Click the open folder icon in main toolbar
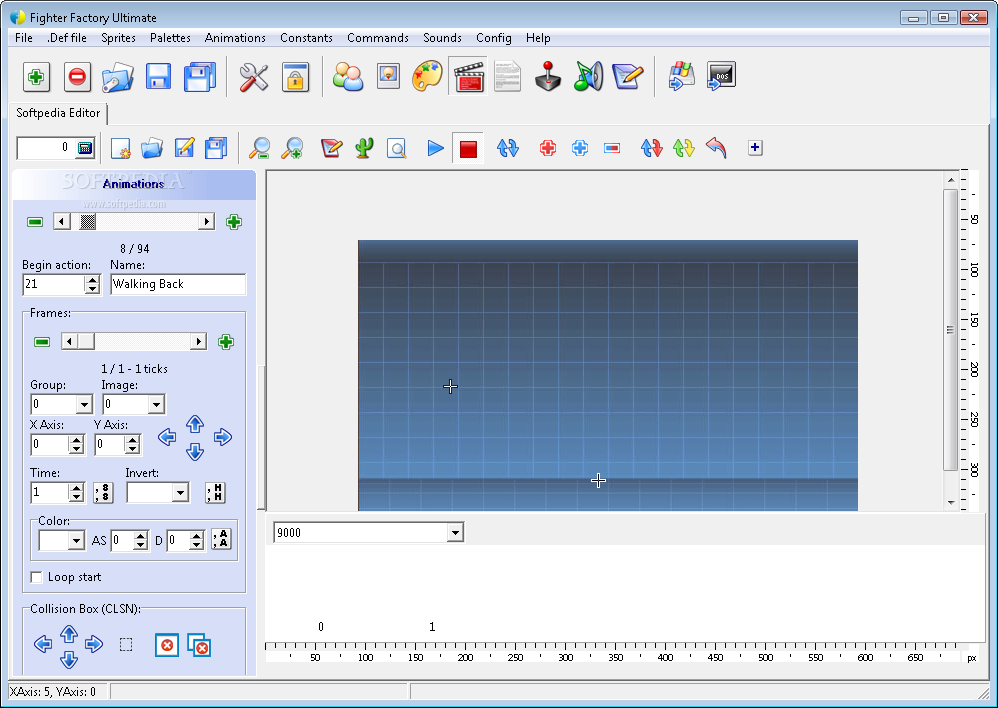The height and width of the screenshot is (708, 998). (x=118, y=77)
